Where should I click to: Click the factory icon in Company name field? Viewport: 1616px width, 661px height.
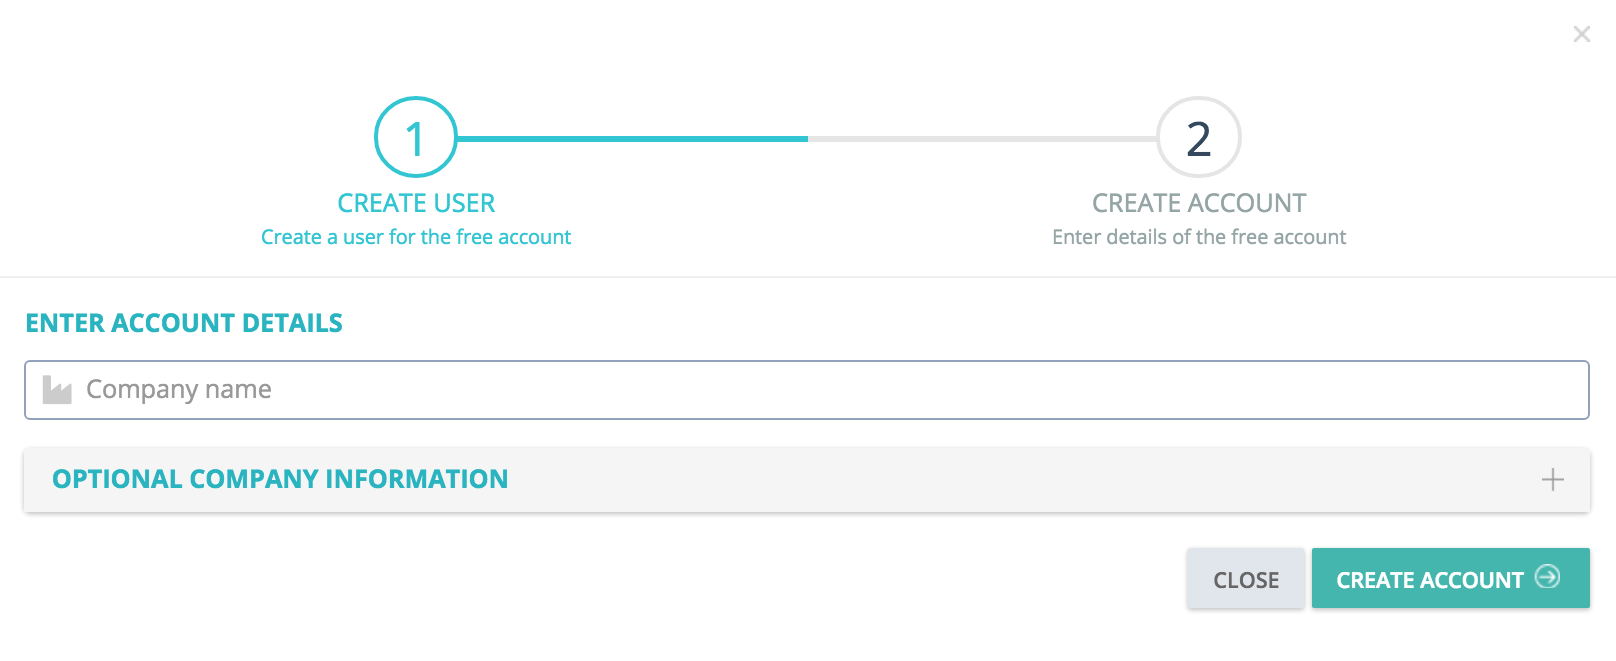click(57, 390)
